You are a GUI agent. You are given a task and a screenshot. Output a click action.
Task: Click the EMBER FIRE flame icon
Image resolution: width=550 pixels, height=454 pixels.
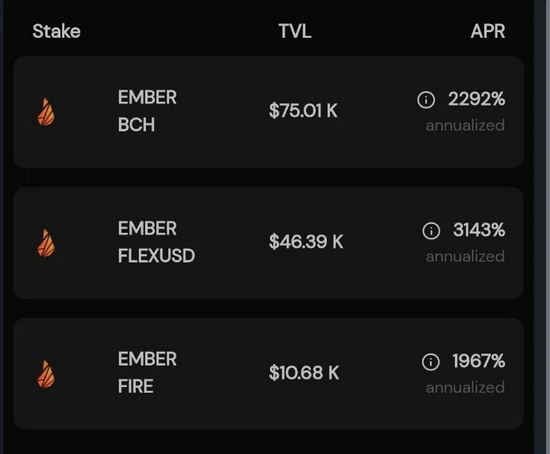click(x=46, y=374)
